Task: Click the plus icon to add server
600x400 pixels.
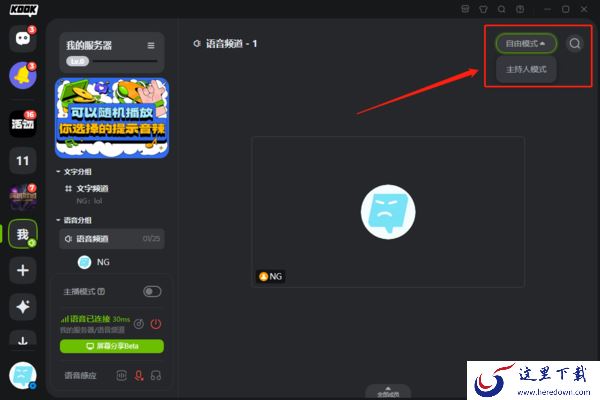Action: click(x=23, y=270)
